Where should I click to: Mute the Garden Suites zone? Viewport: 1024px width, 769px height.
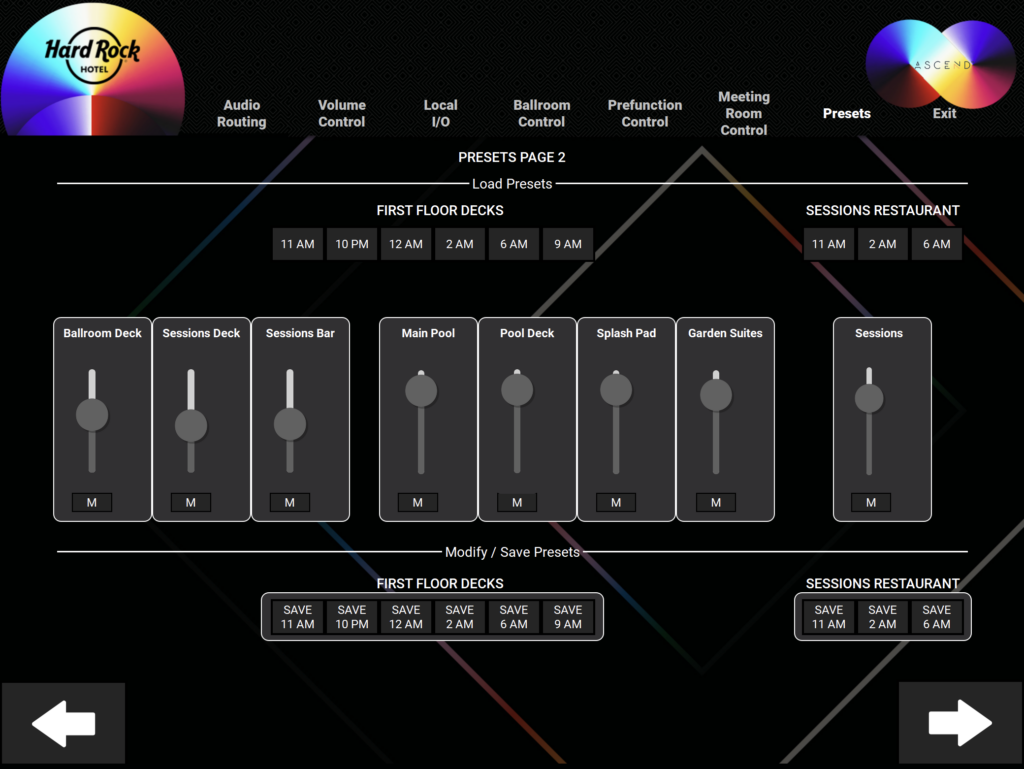click(715, 502)
